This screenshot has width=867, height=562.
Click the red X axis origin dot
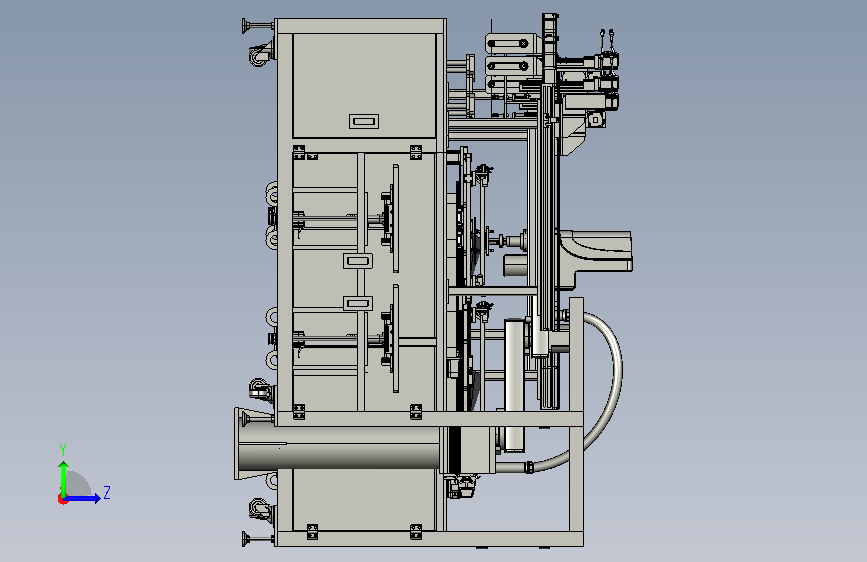(62, 499)
